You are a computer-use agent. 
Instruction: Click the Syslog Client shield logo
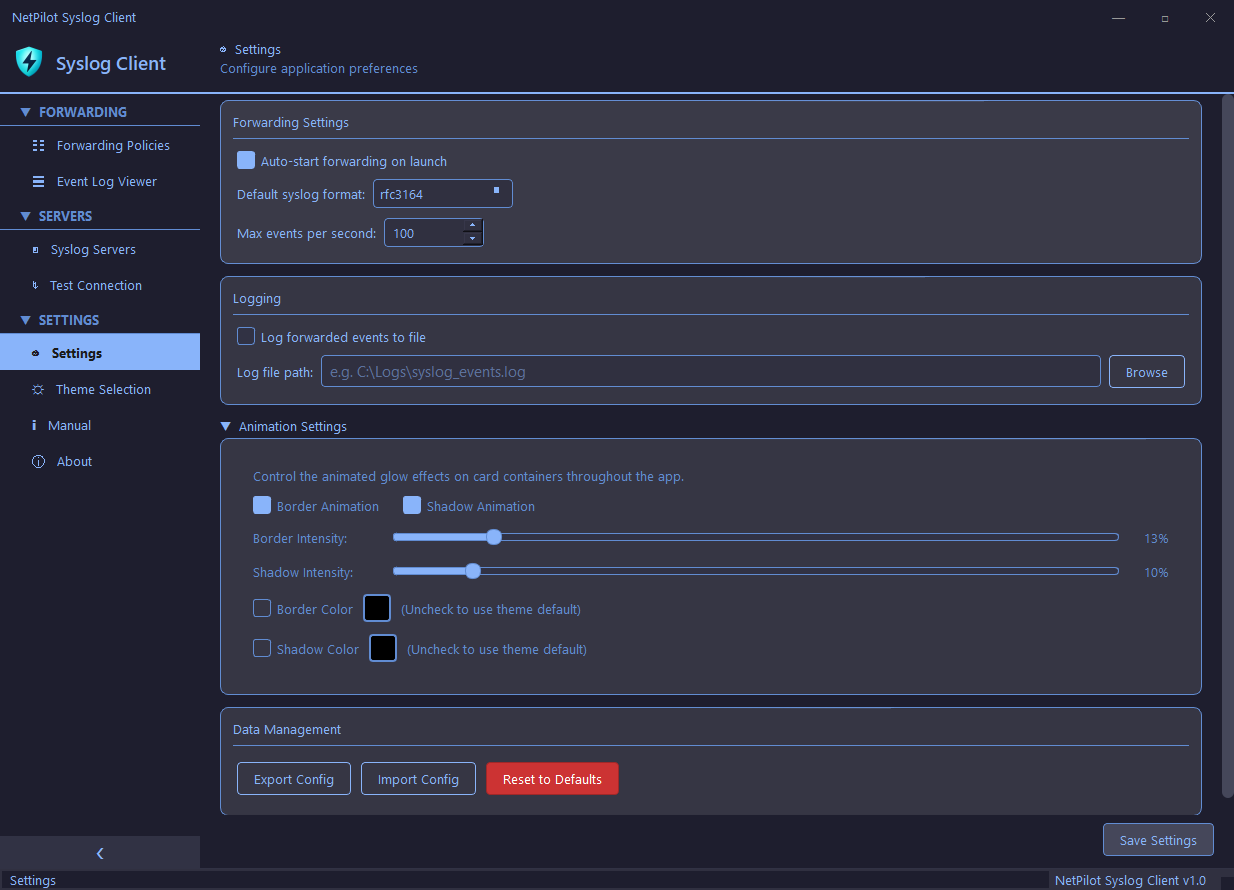coord(29,62)
